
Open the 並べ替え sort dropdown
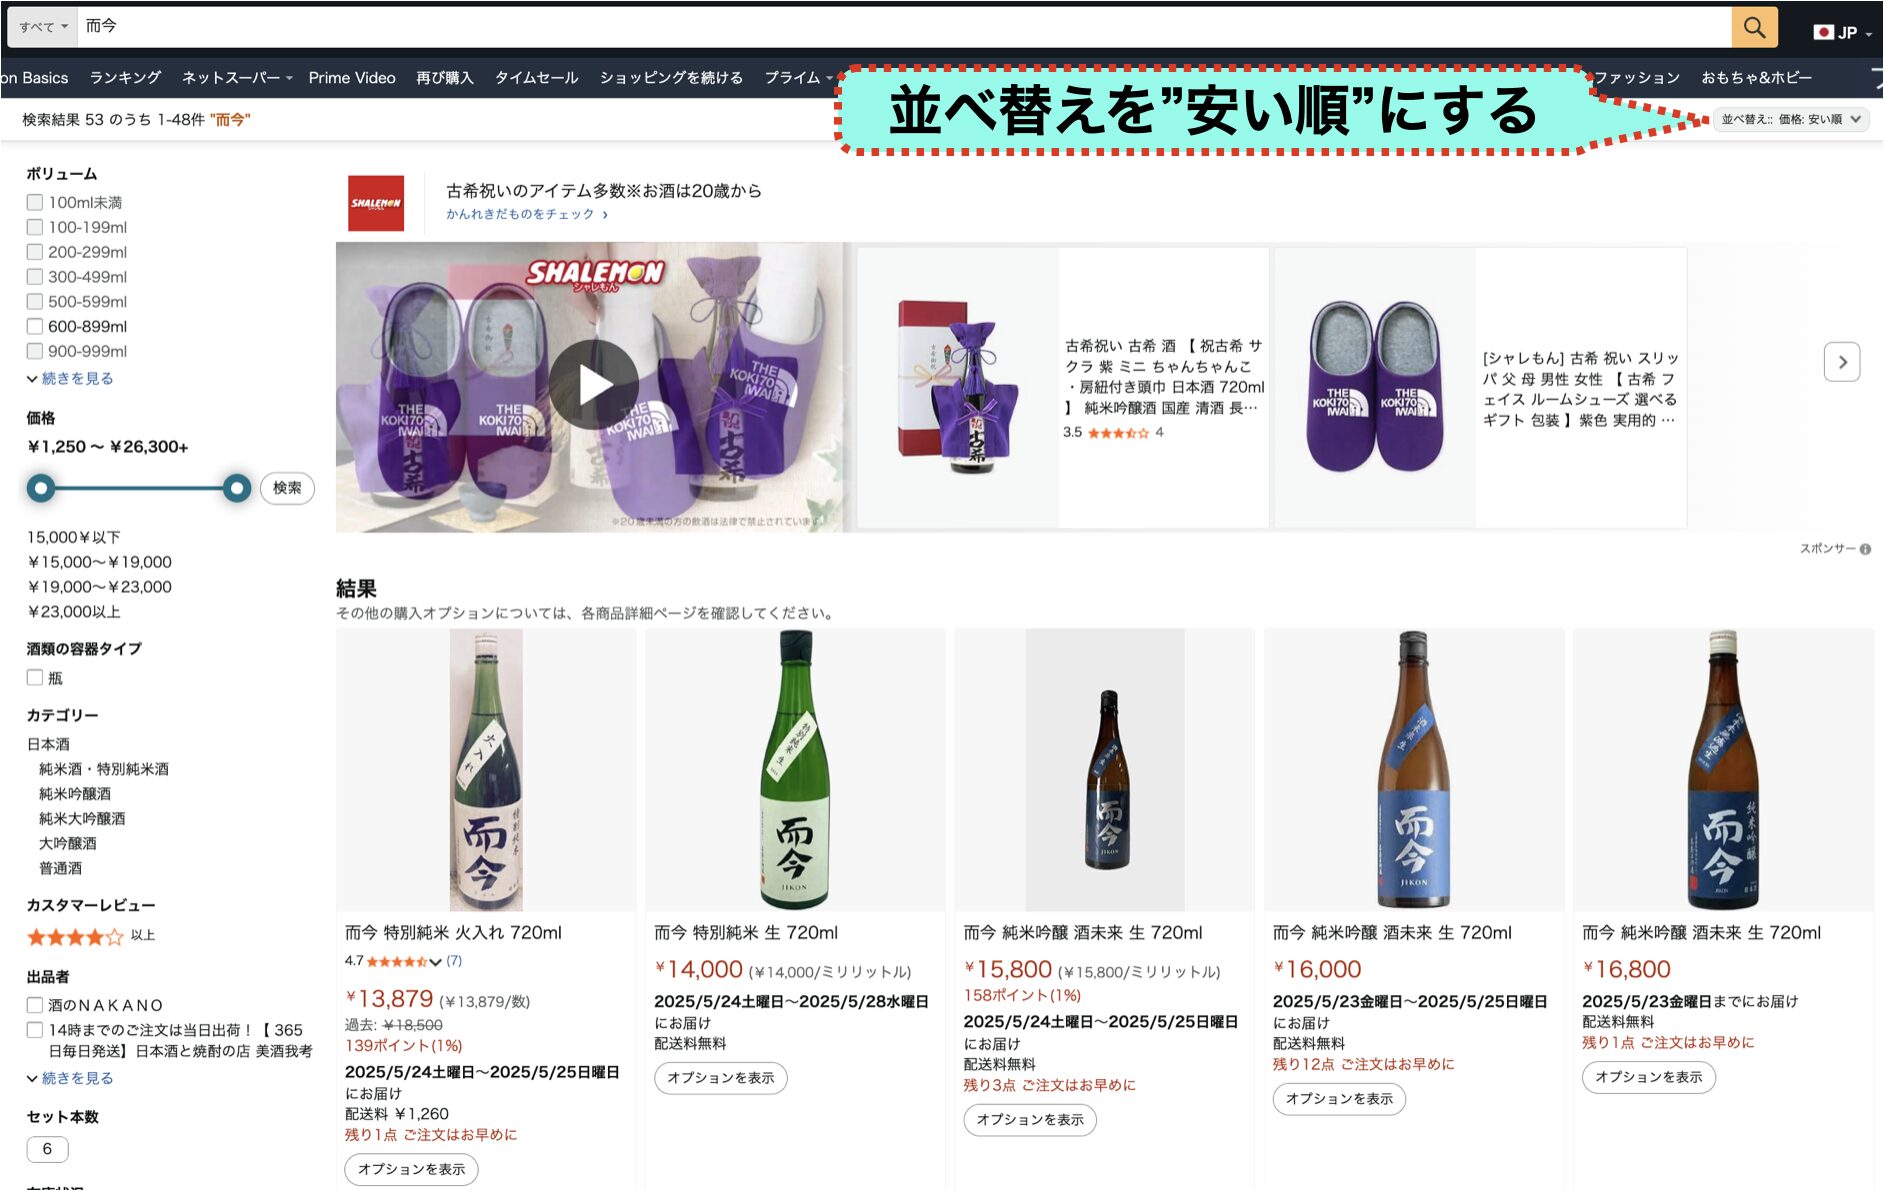pos(1790,119)
